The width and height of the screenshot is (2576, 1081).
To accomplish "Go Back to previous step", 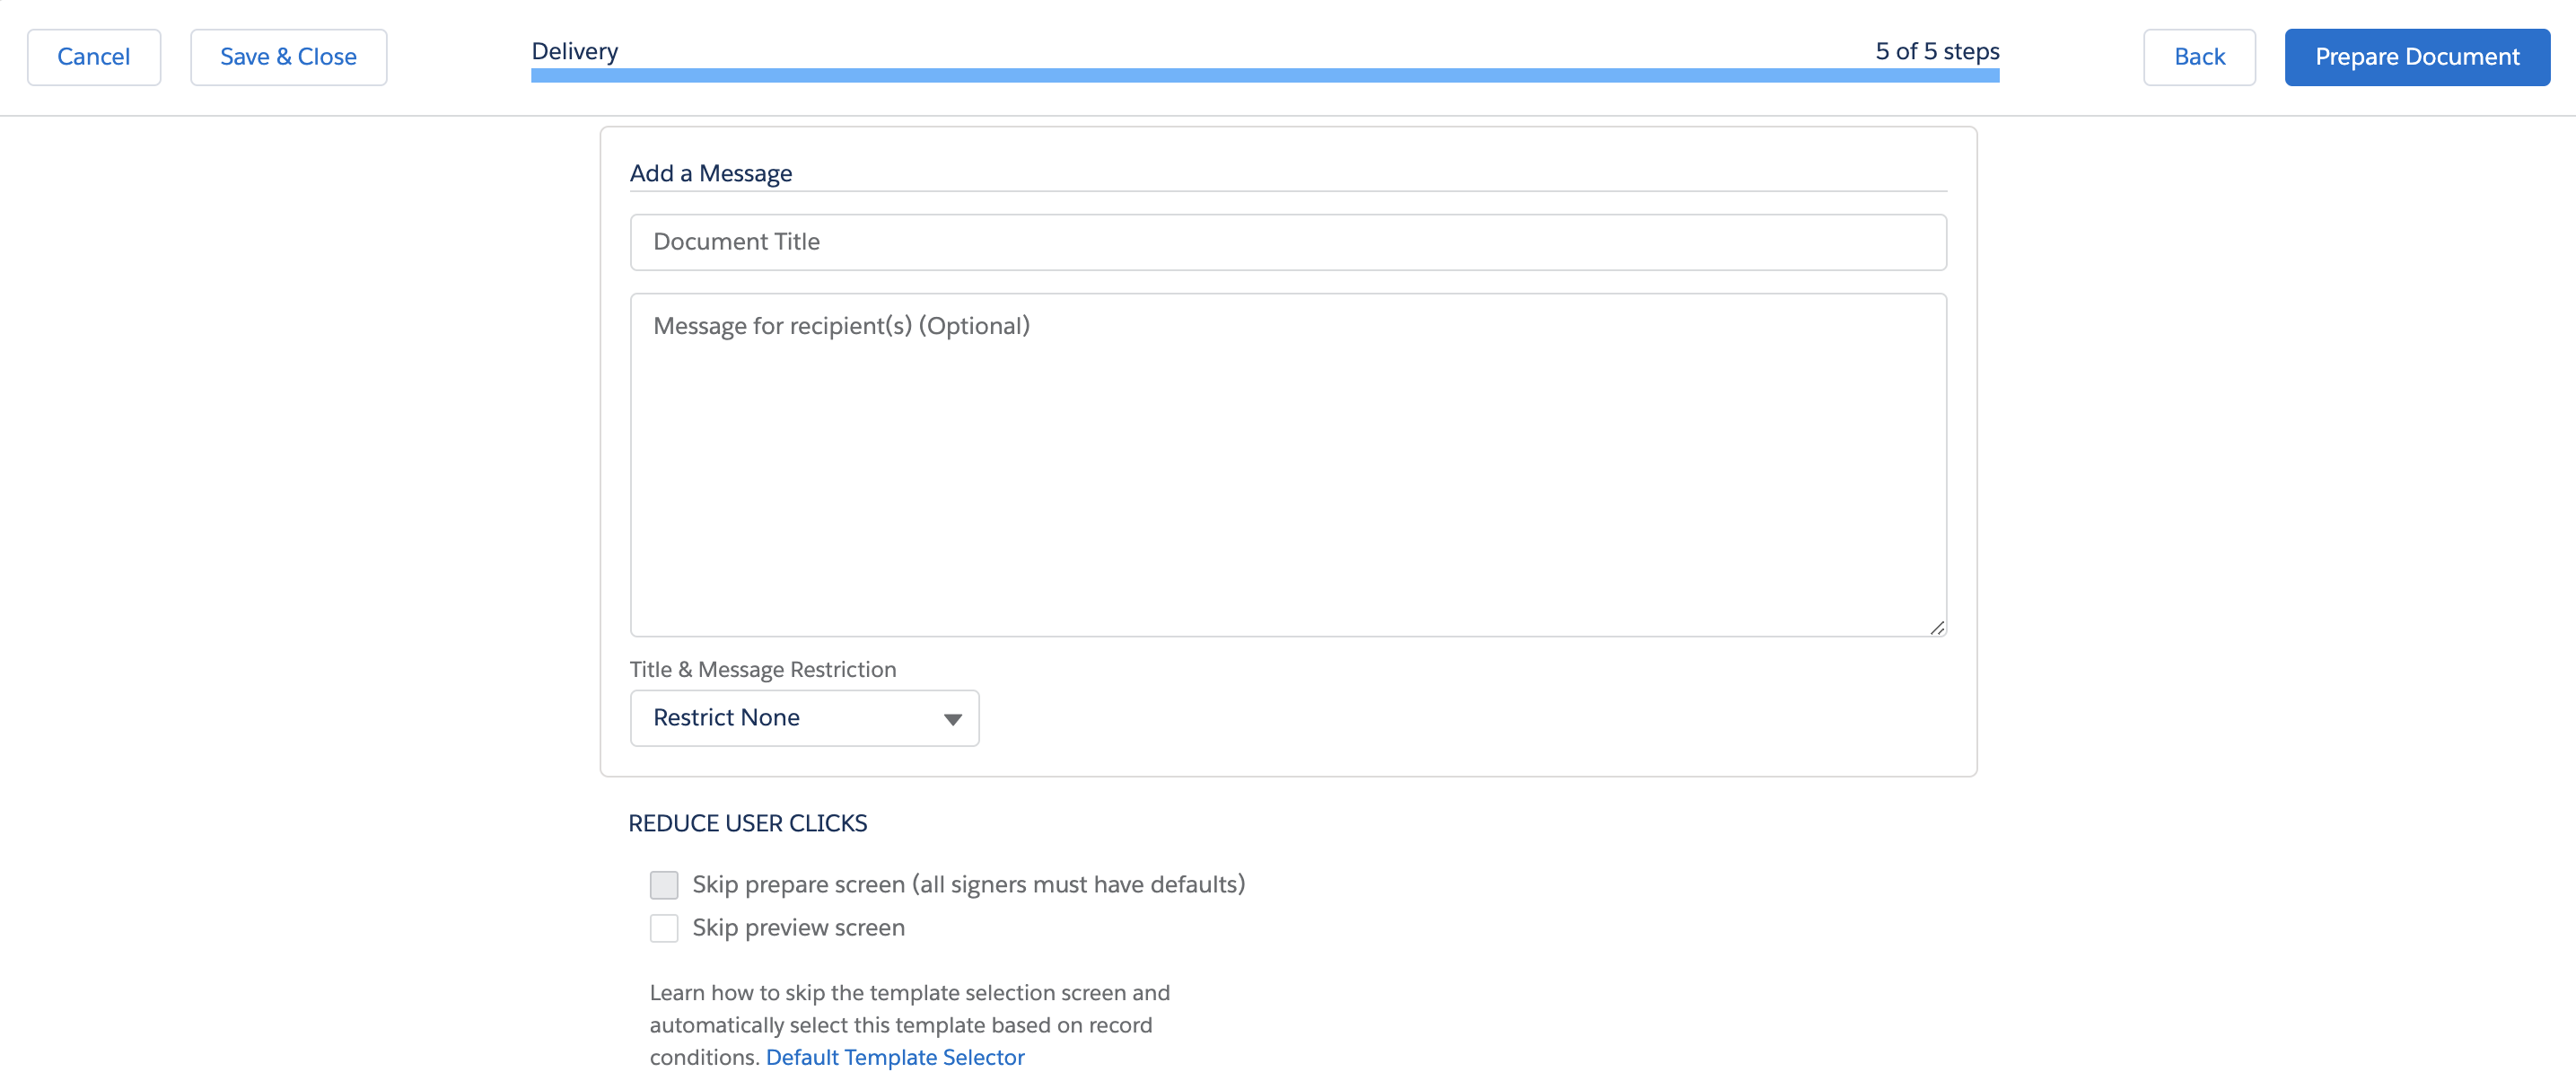I will point(2198,57).
